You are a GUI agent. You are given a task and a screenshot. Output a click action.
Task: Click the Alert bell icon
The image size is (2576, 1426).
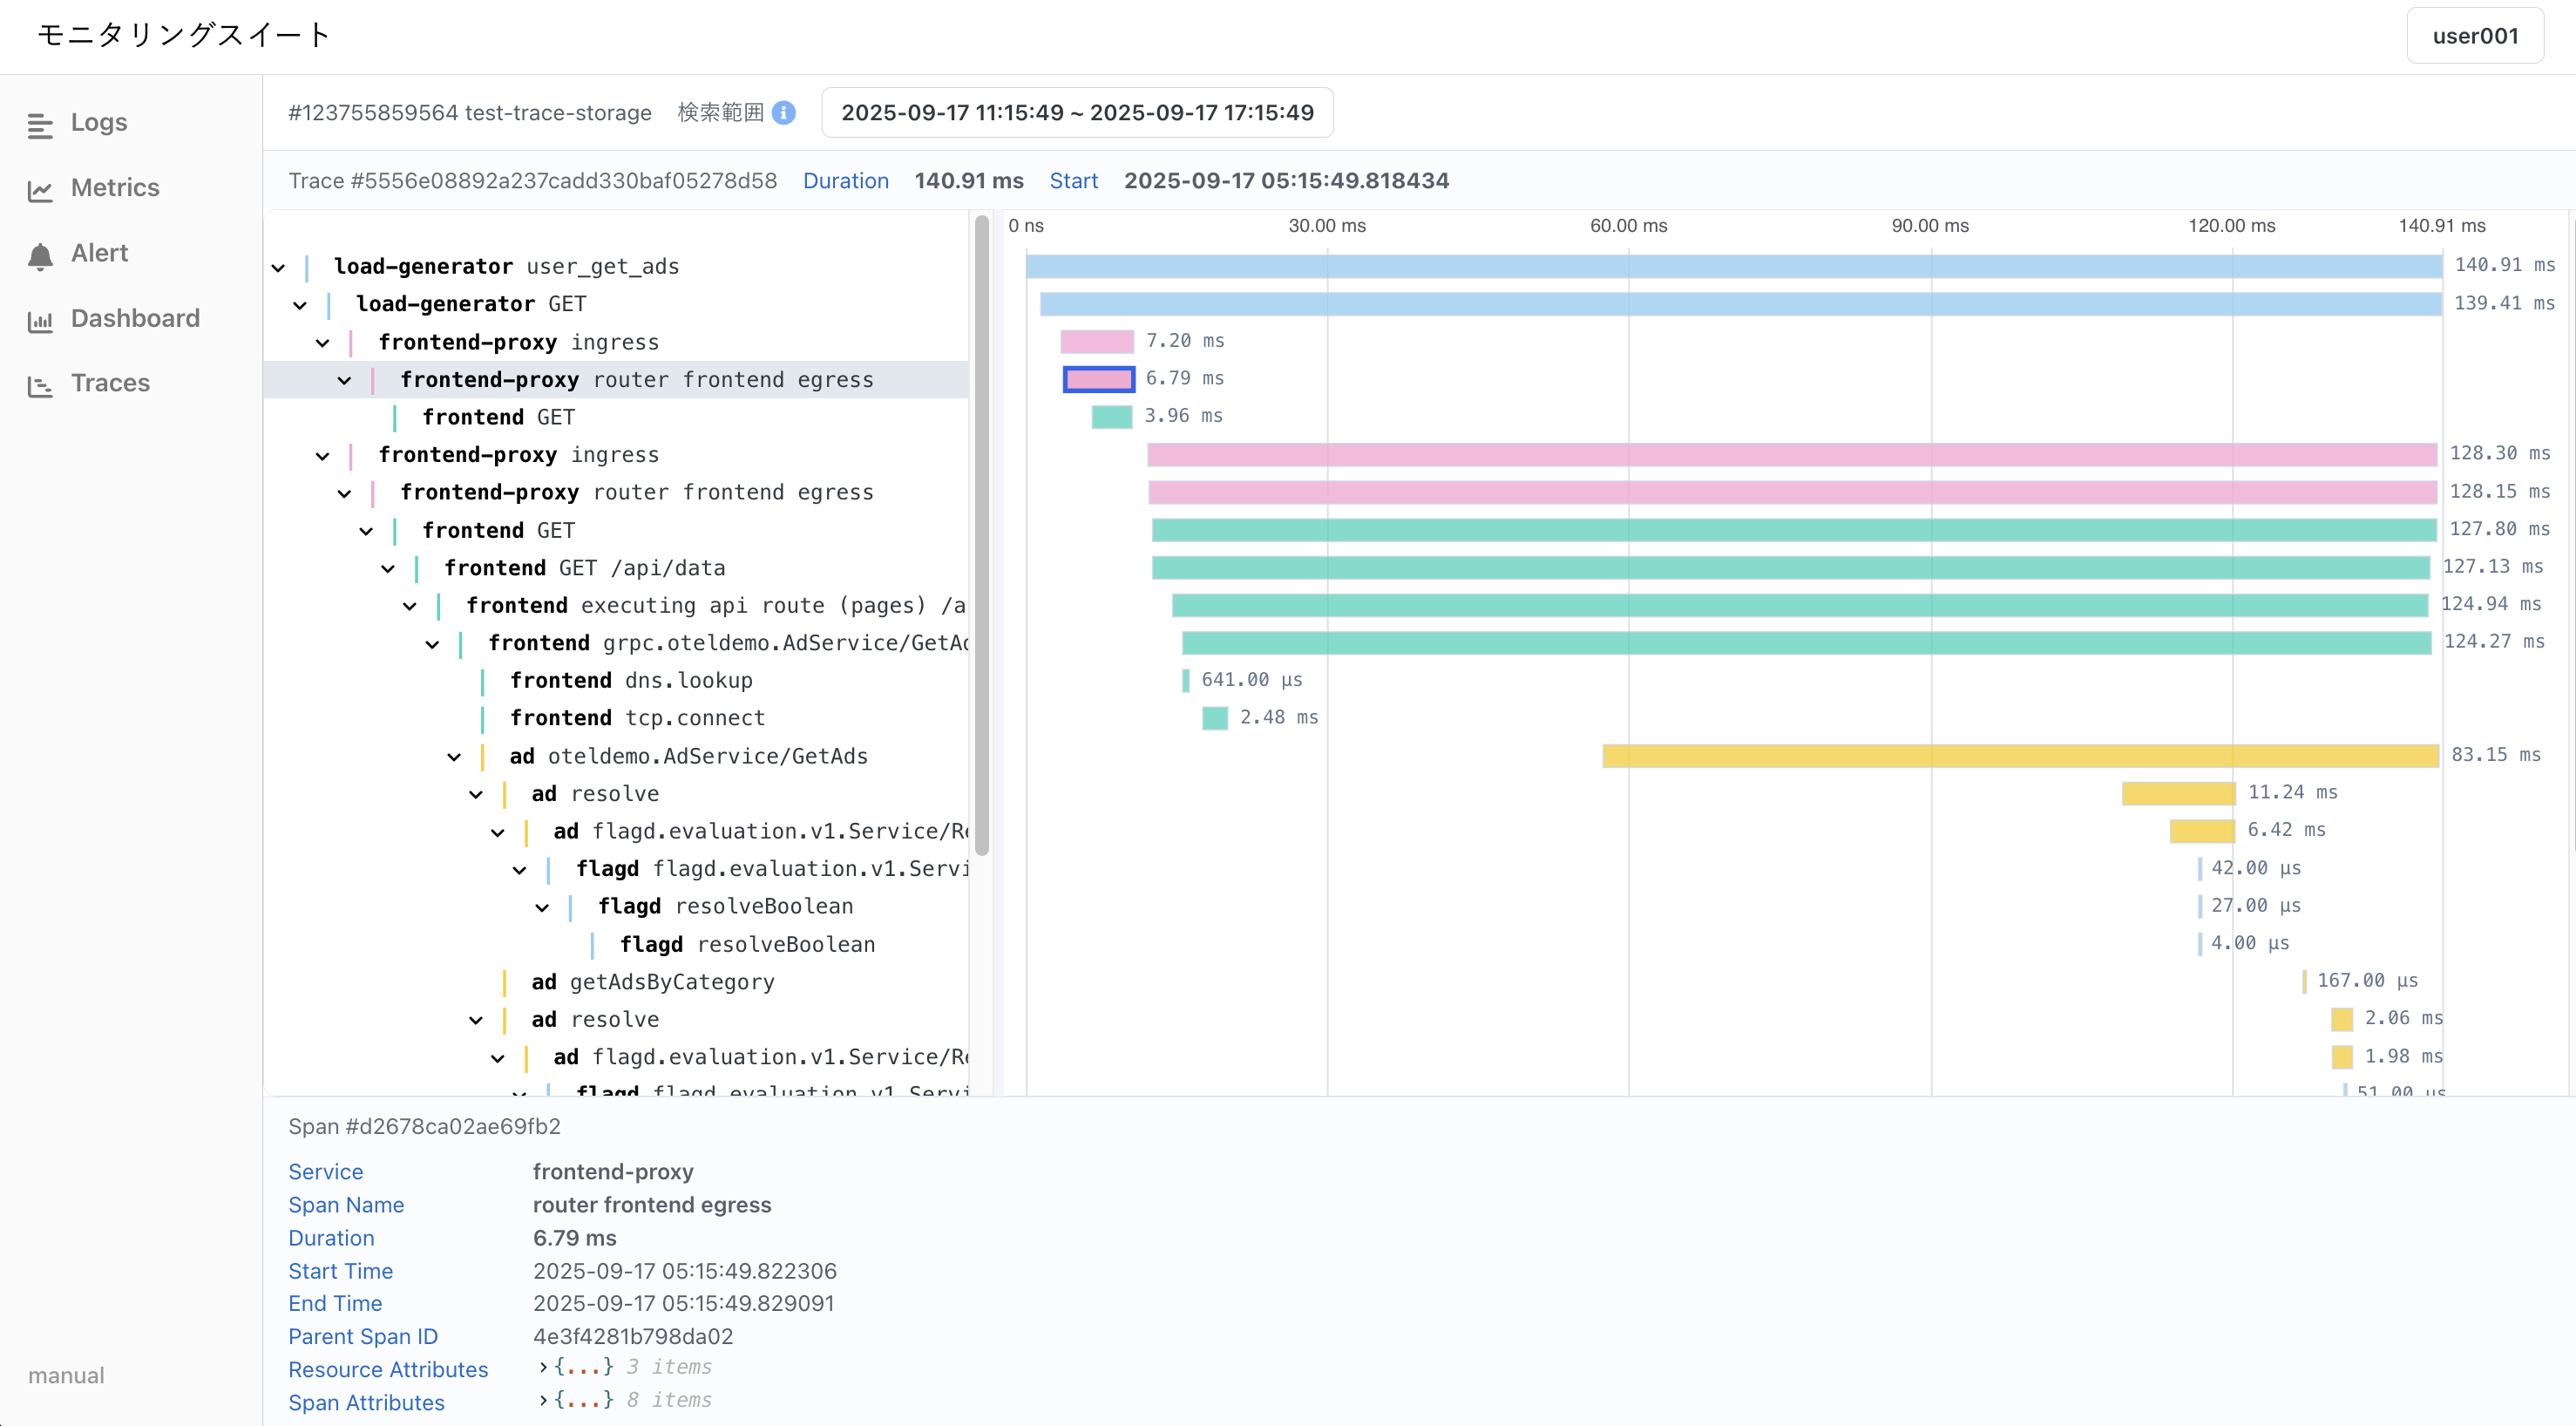[40, 256]
